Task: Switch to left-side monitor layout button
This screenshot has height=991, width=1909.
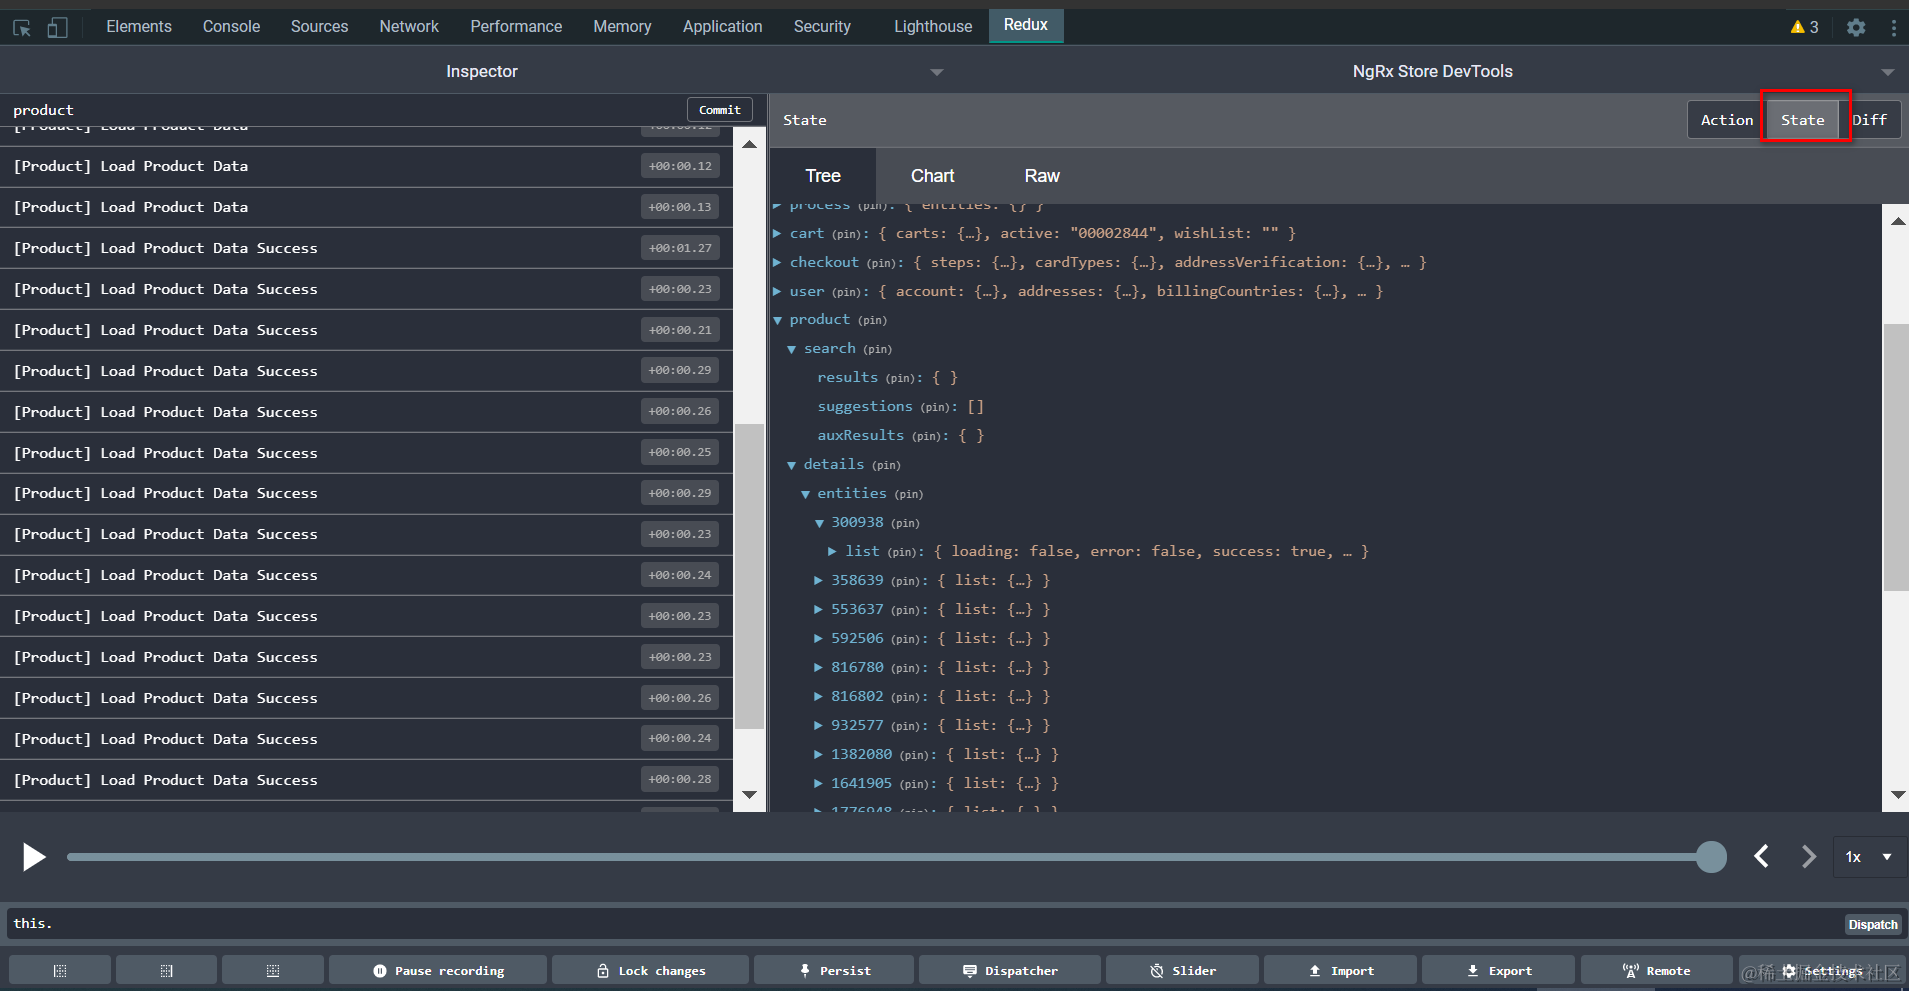Action: pos(60,970)
